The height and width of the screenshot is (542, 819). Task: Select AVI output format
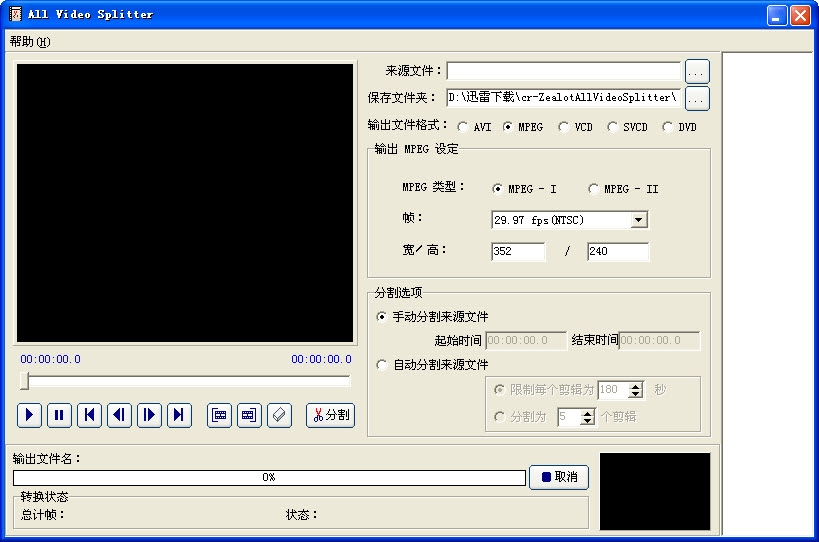pos(462,127)
